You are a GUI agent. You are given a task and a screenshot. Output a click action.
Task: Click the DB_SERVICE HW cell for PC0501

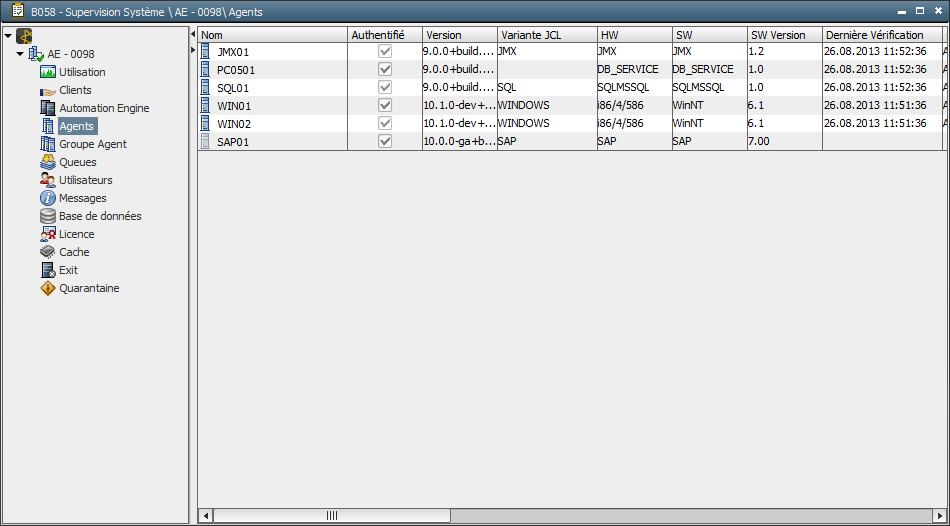click(x=634, y=70)
